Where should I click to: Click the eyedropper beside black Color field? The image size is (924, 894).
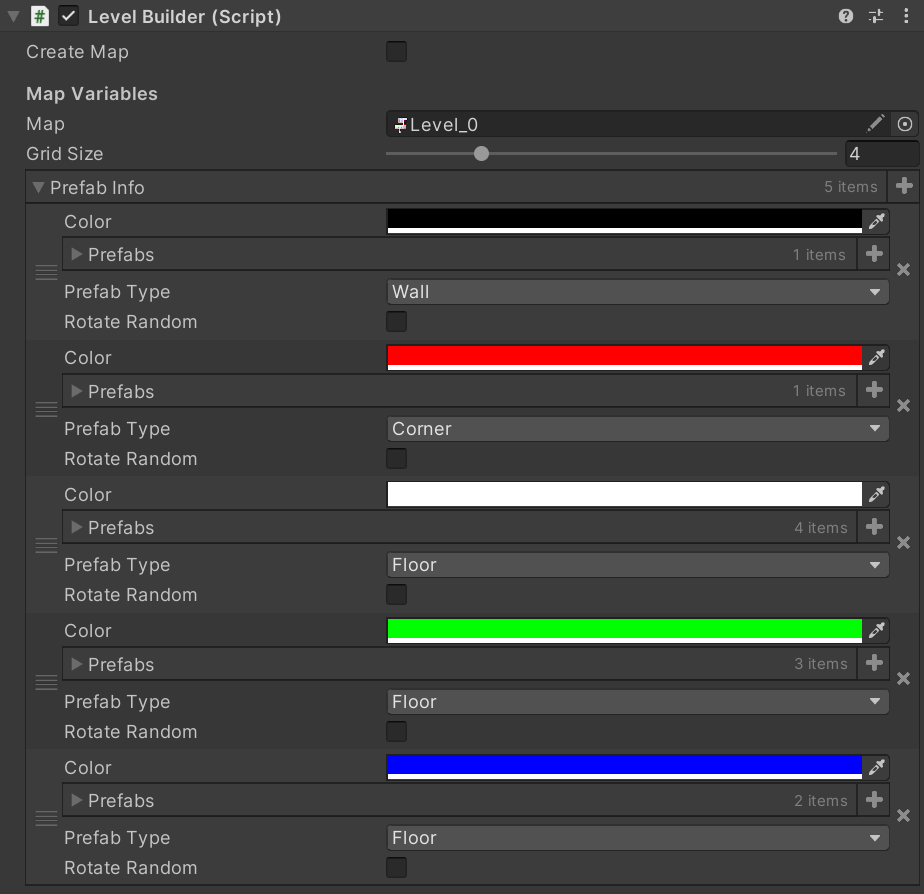coord(877,221)
